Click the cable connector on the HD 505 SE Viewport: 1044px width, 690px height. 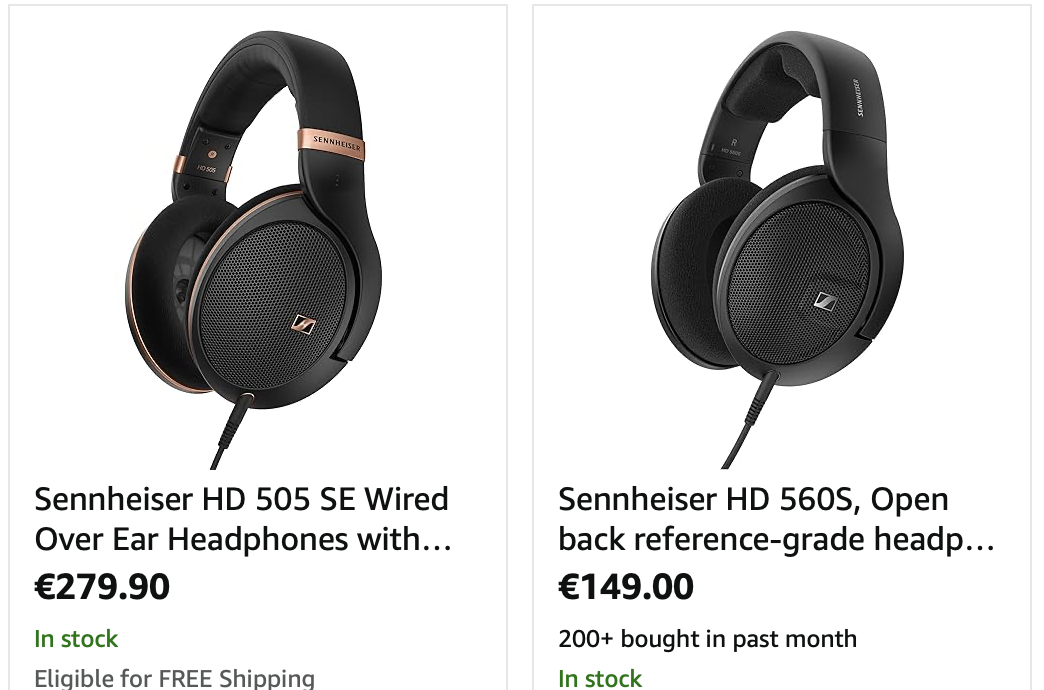243,402
